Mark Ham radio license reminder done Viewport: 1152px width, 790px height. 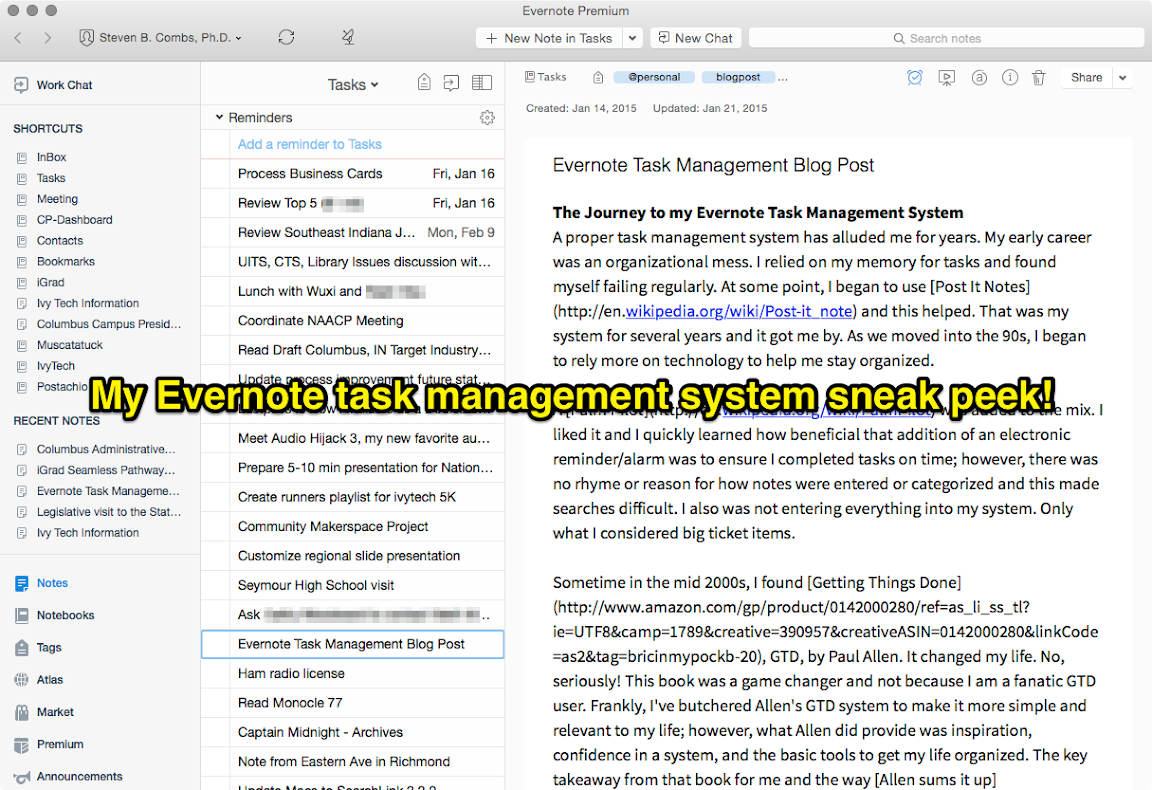[215, 674]
